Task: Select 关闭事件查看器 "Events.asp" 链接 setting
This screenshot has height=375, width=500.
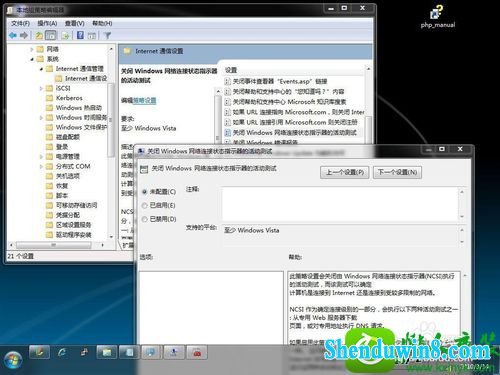Action: point(276,81)
